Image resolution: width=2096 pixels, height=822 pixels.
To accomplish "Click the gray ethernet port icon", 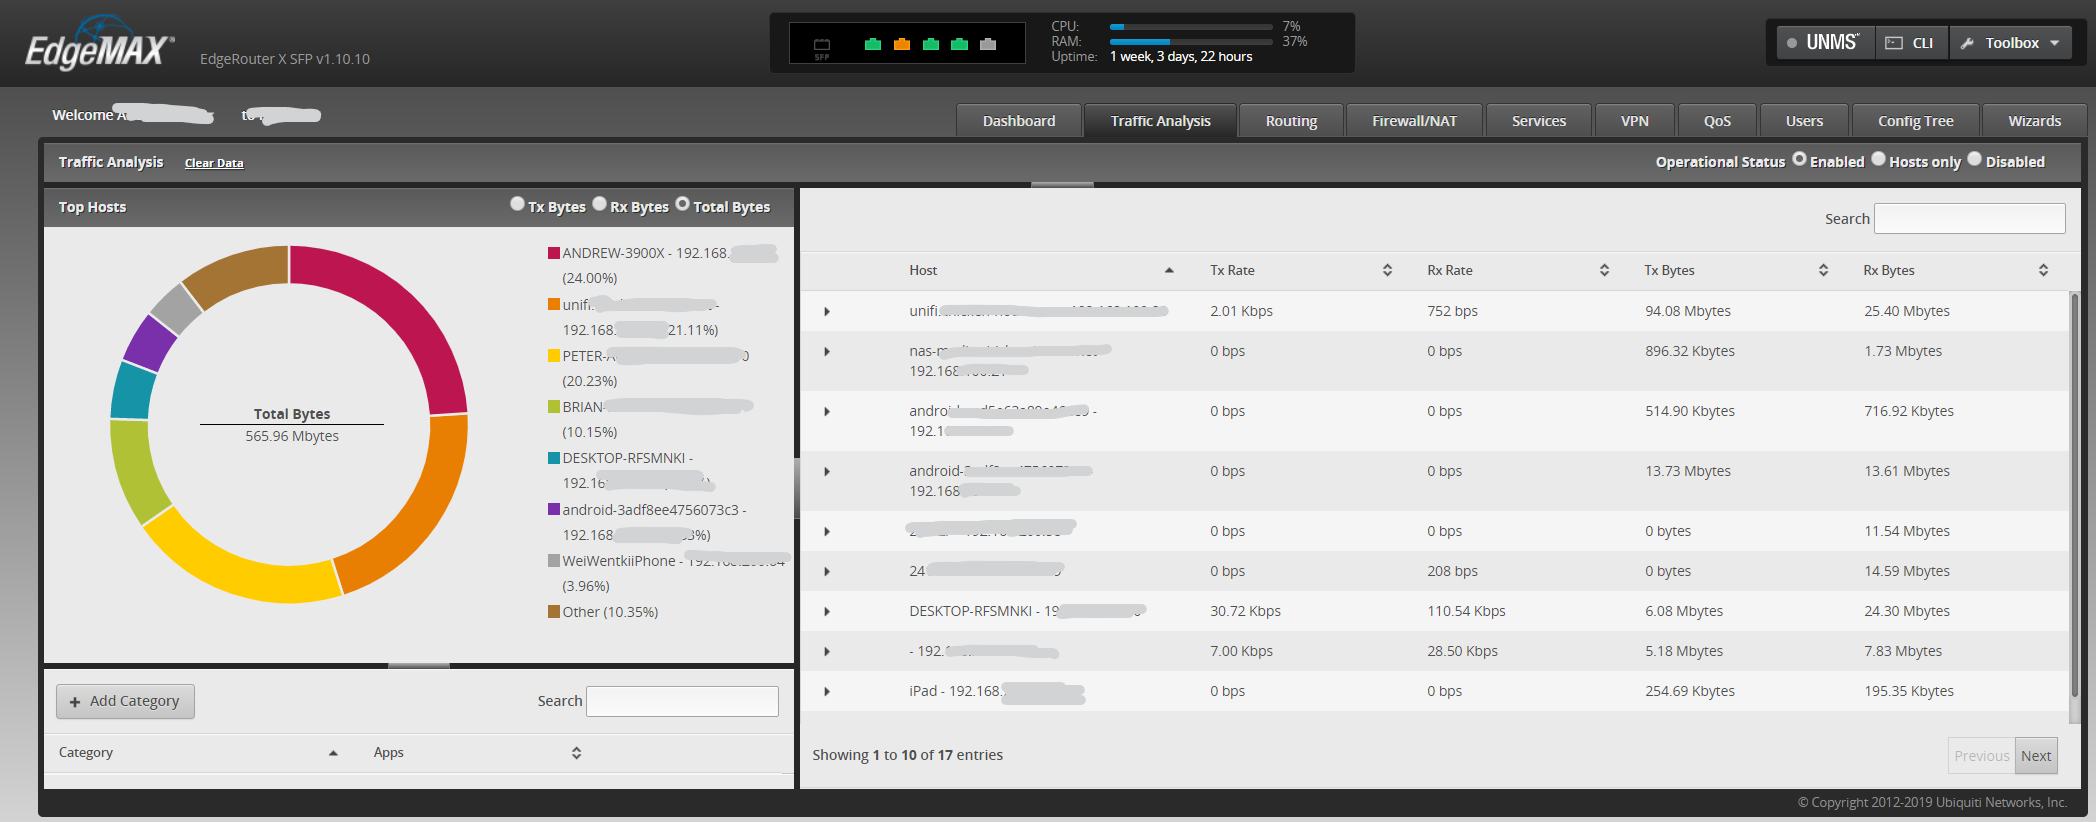I will pos(988,44).
